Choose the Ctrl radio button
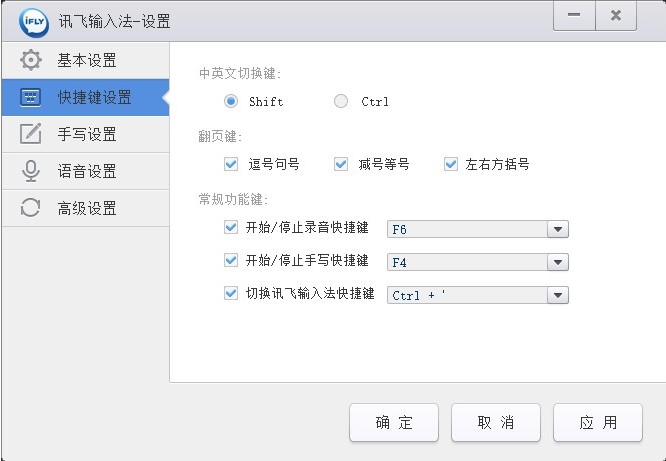666x461 pixels. click(341, 101)
